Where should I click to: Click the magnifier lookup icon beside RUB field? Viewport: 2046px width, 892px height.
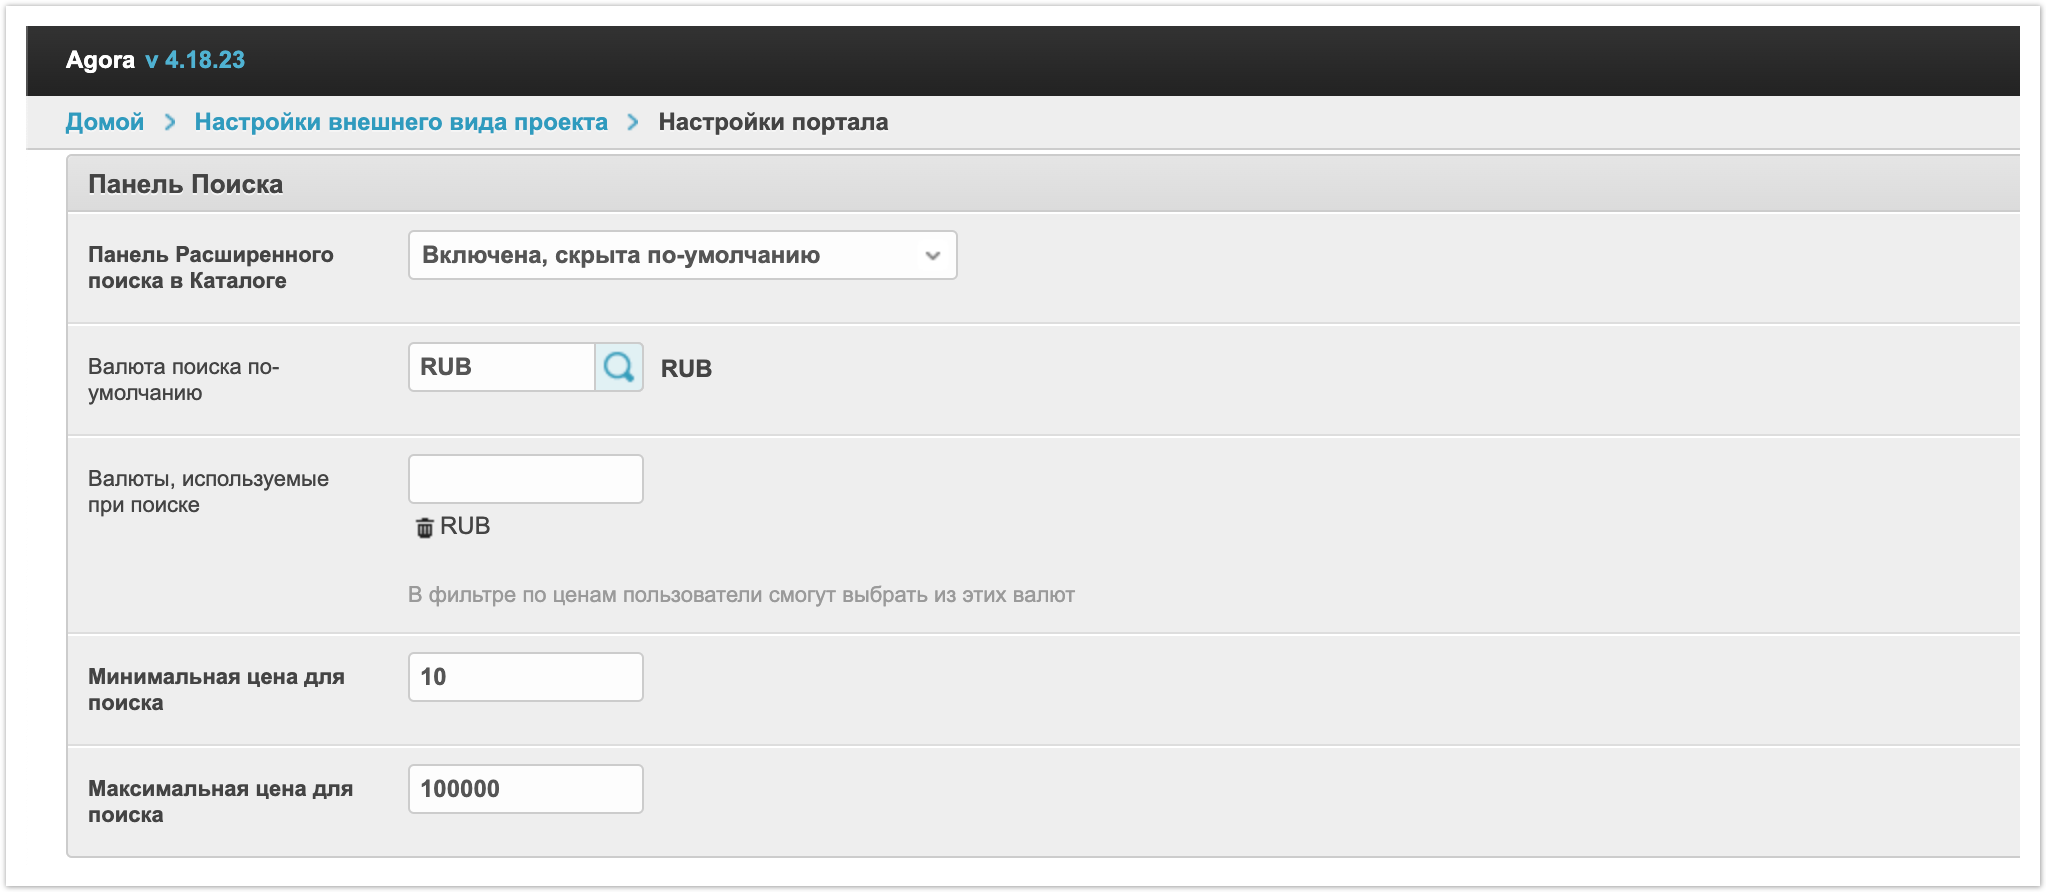click(619, 367)
